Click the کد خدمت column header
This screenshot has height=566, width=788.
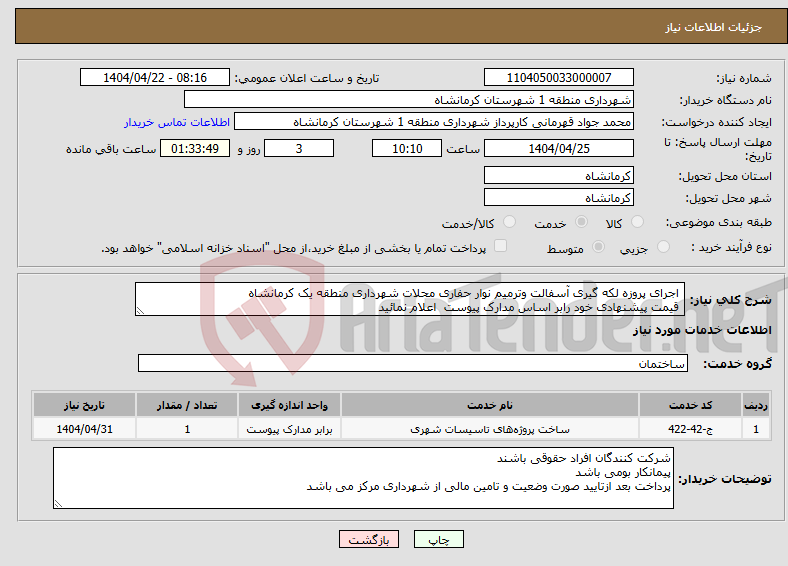(691, 405)
